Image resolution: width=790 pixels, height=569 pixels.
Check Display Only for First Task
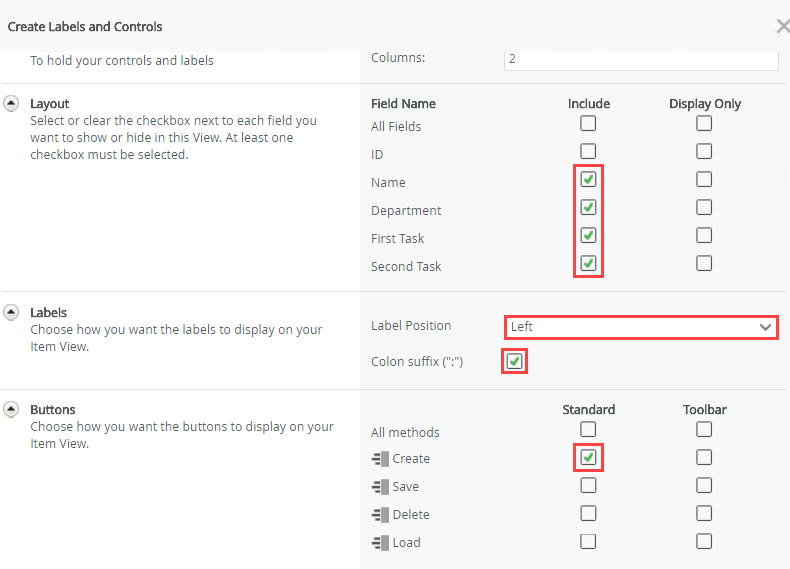pos(704,235)
